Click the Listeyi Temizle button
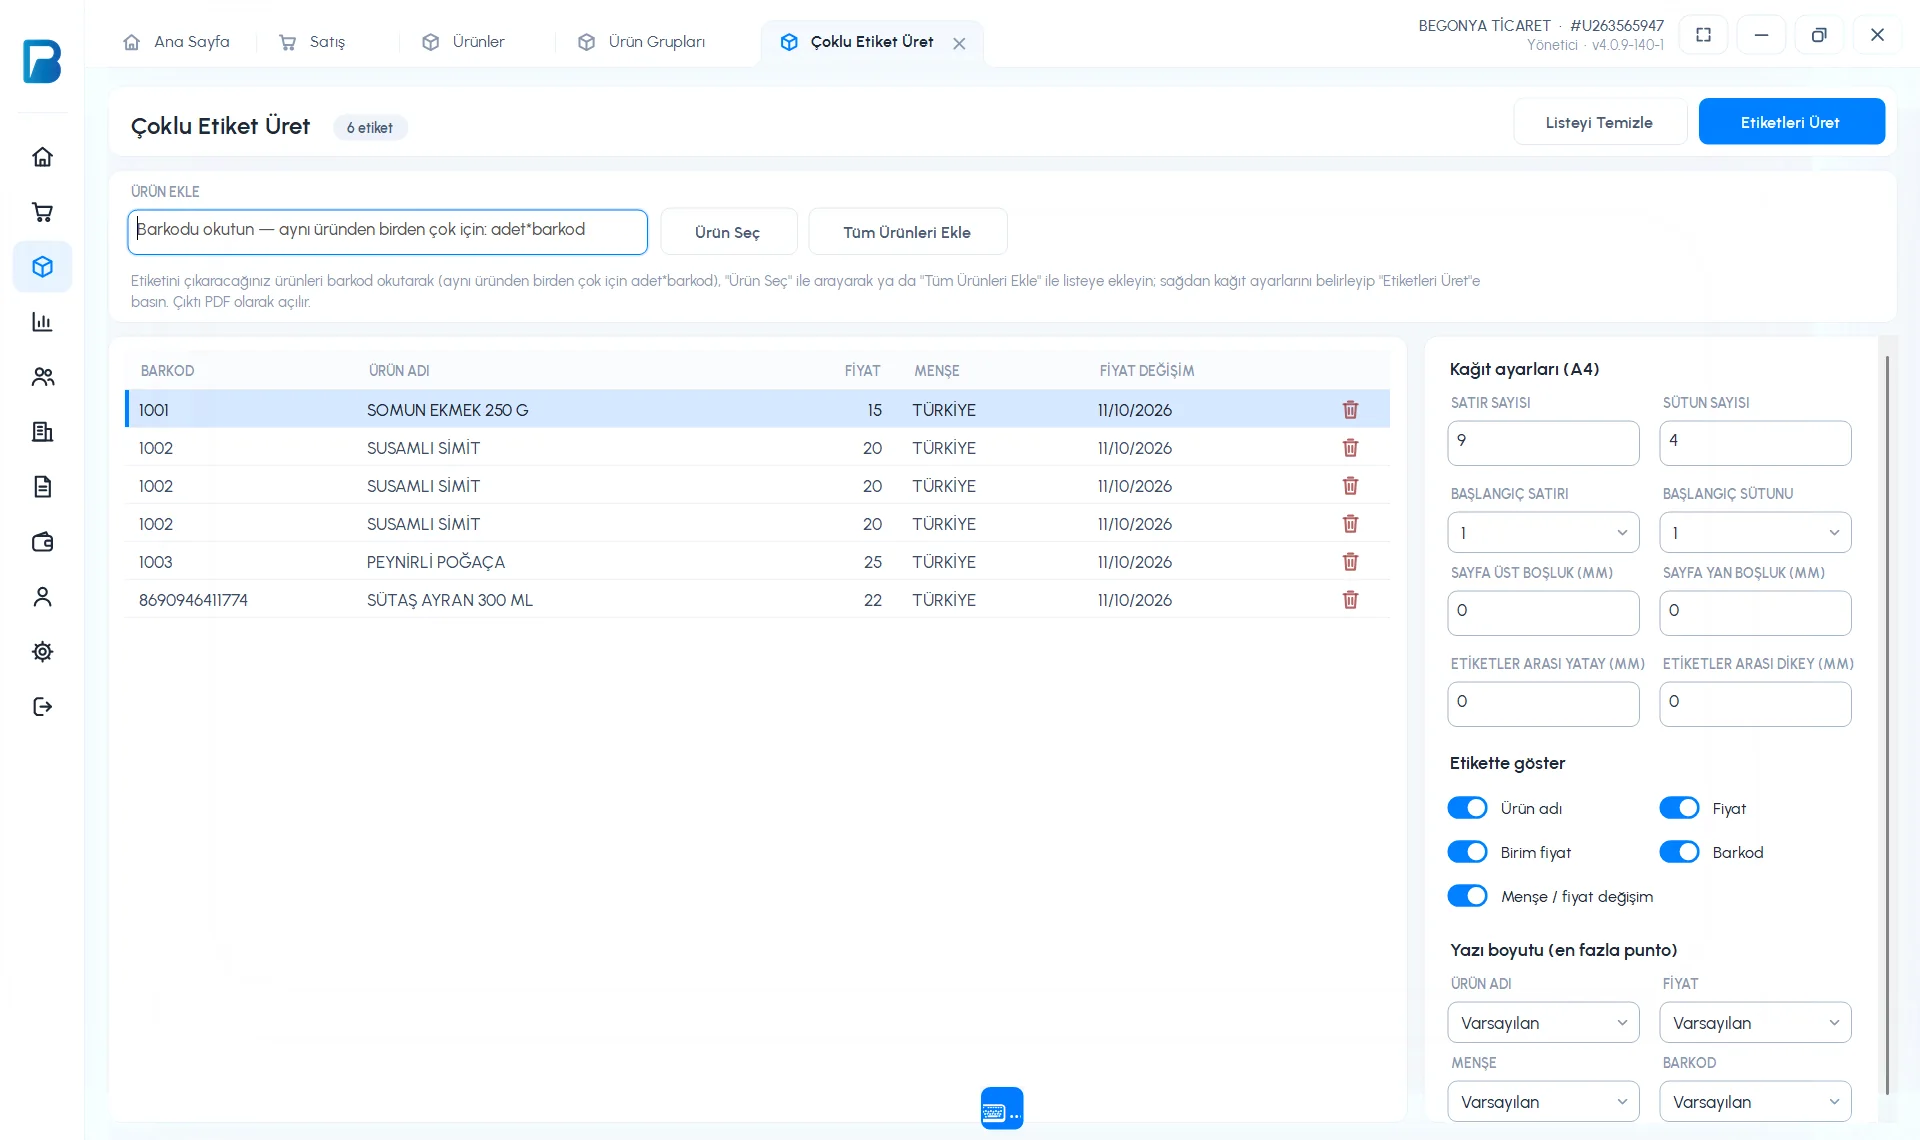This screenshot has width=1920, height=1140. [x=1599, y=122]
